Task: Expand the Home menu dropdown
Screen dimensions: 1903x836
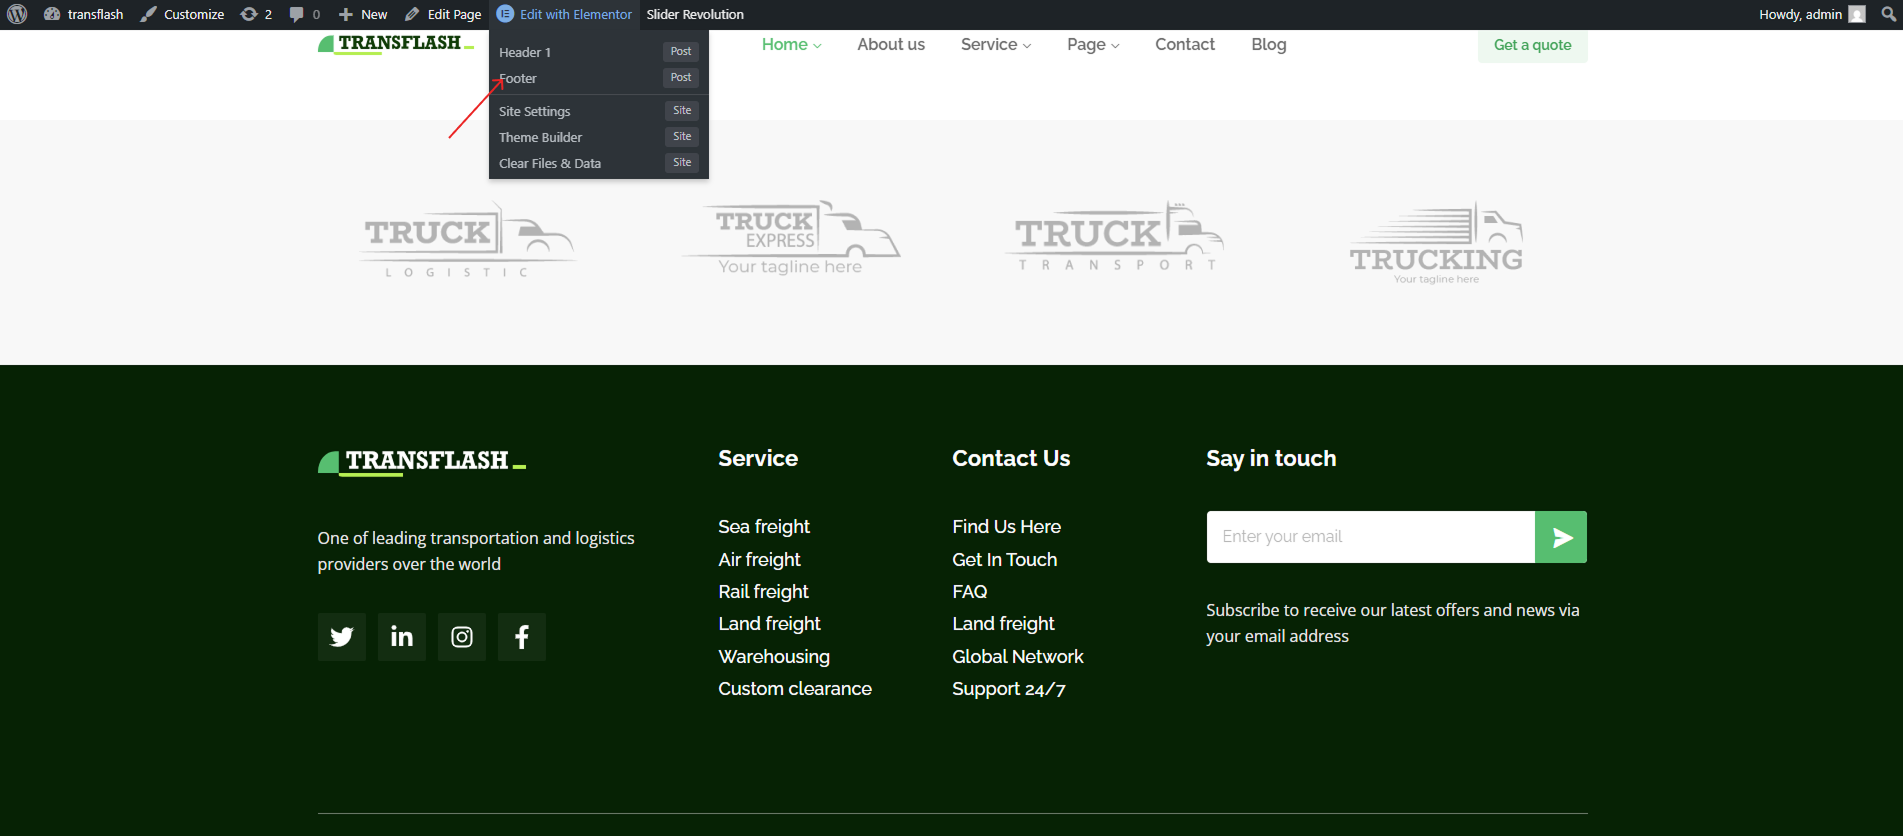Action: coord(791,45)
